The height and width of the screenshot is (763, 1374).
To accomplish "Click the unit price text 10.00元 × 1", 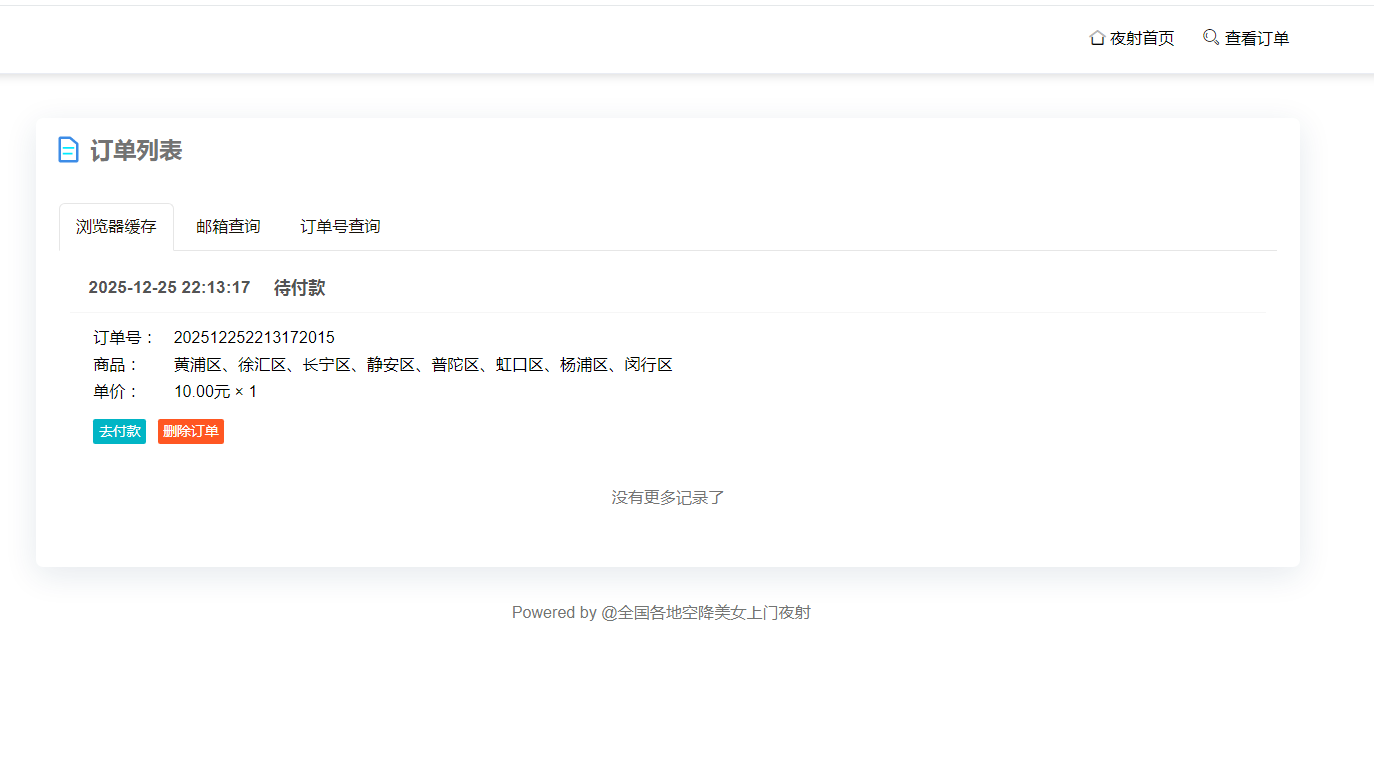I will pos(214,391).
